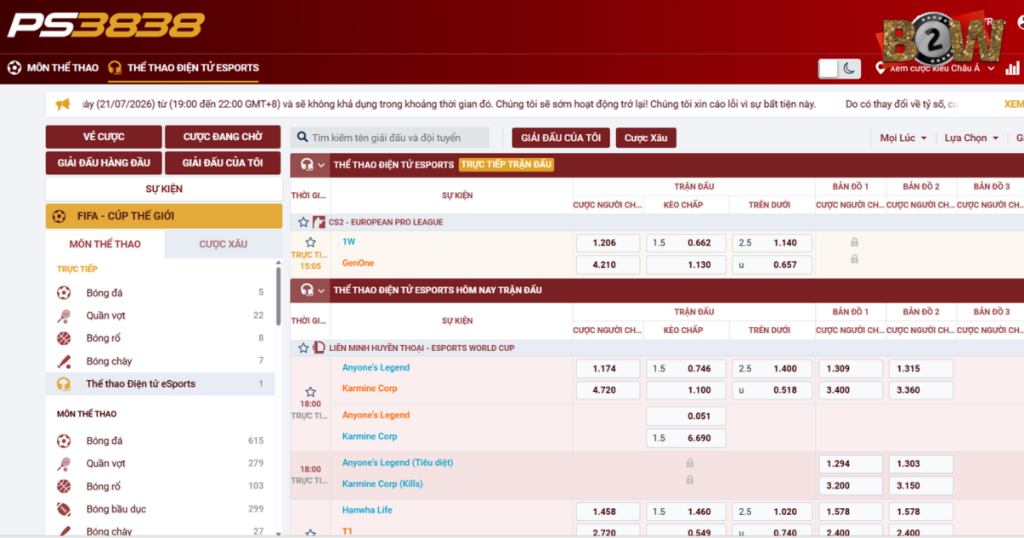Click the bar chart icon at top right
Image resolution: width=1024 pixels, height=538 pixels.
click(1013, 68)
